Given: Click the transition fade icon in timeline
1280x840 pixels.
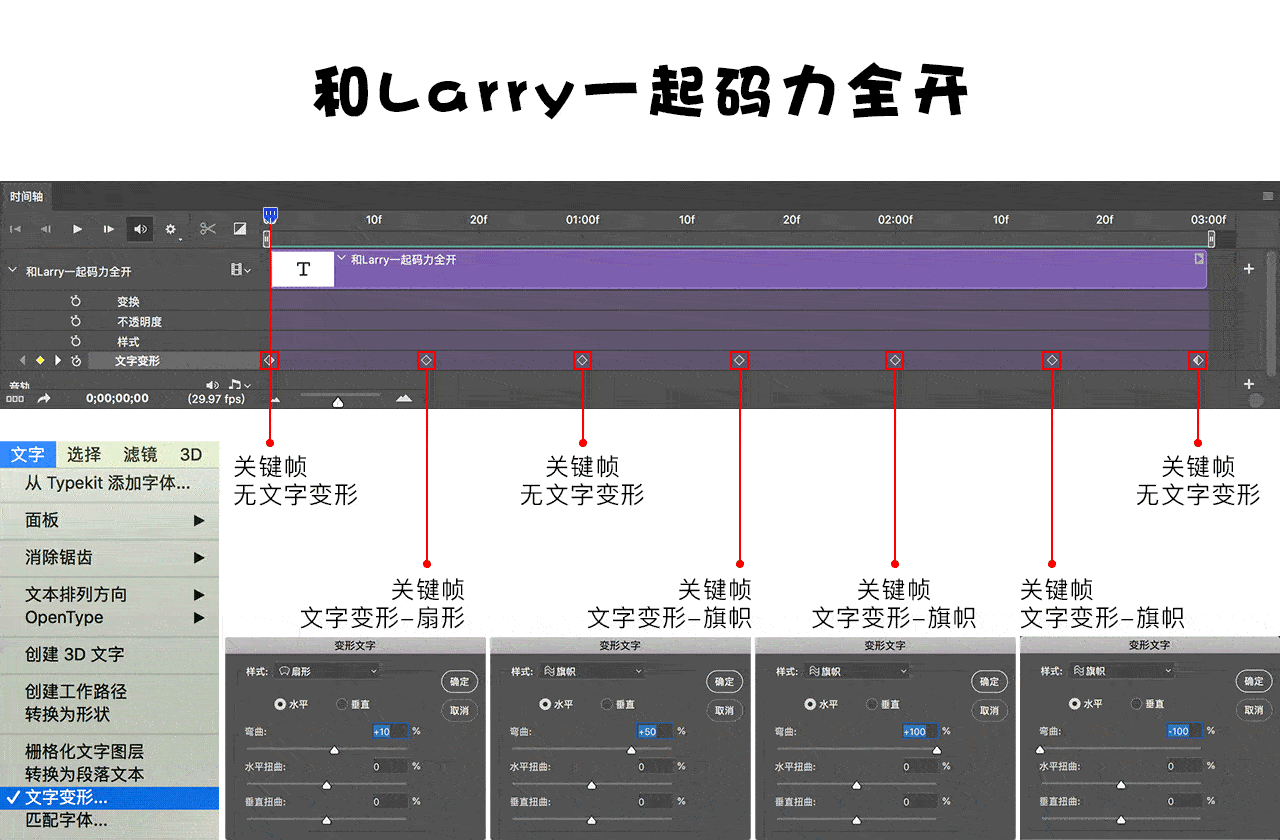Looking at the screenshot, I should [x=240, y=229].
